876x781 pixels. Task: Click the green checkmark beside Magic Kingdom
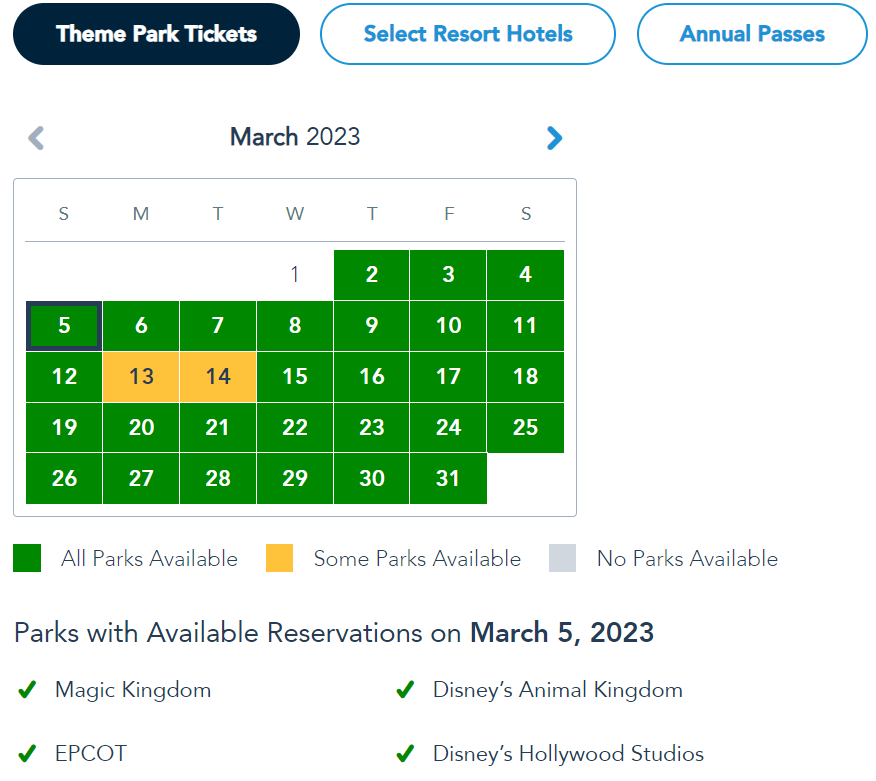28,690
